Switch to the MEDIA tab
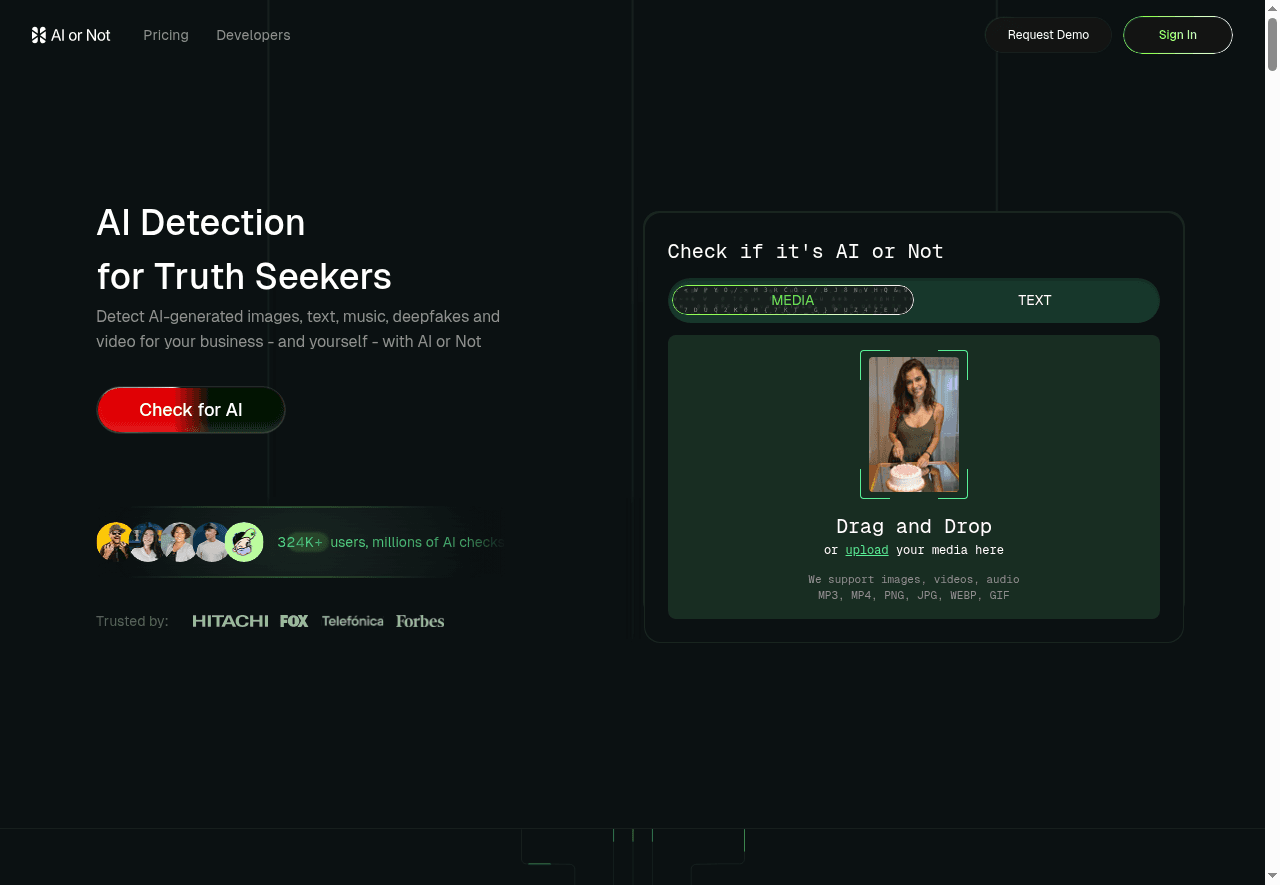The height and width of the screenshot is (885, 1280). click(792, 300)
